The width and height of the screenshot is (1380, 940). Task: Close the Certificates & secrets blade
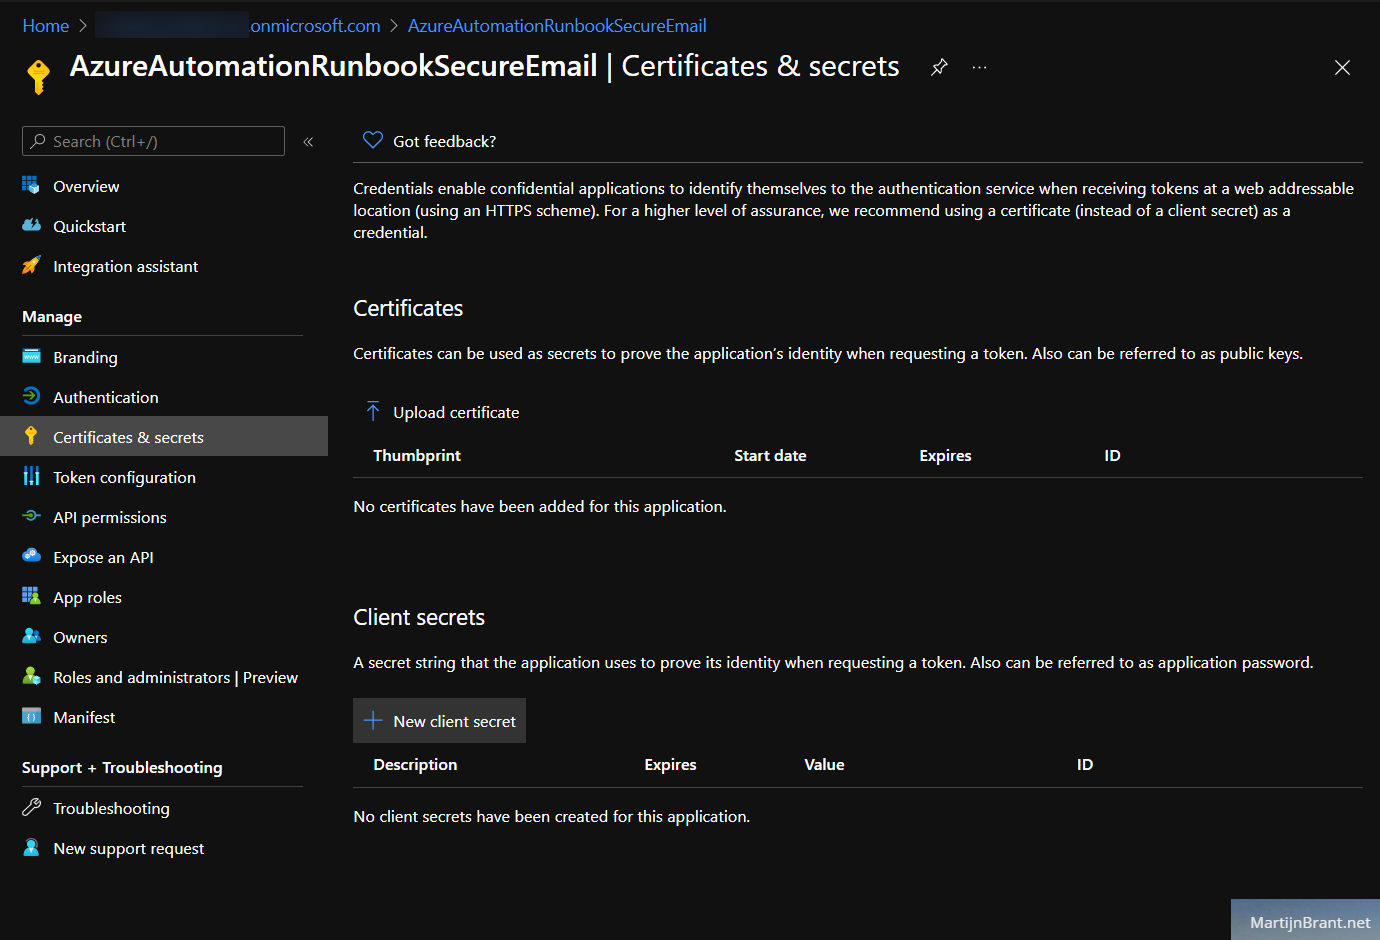(1342, 67)
